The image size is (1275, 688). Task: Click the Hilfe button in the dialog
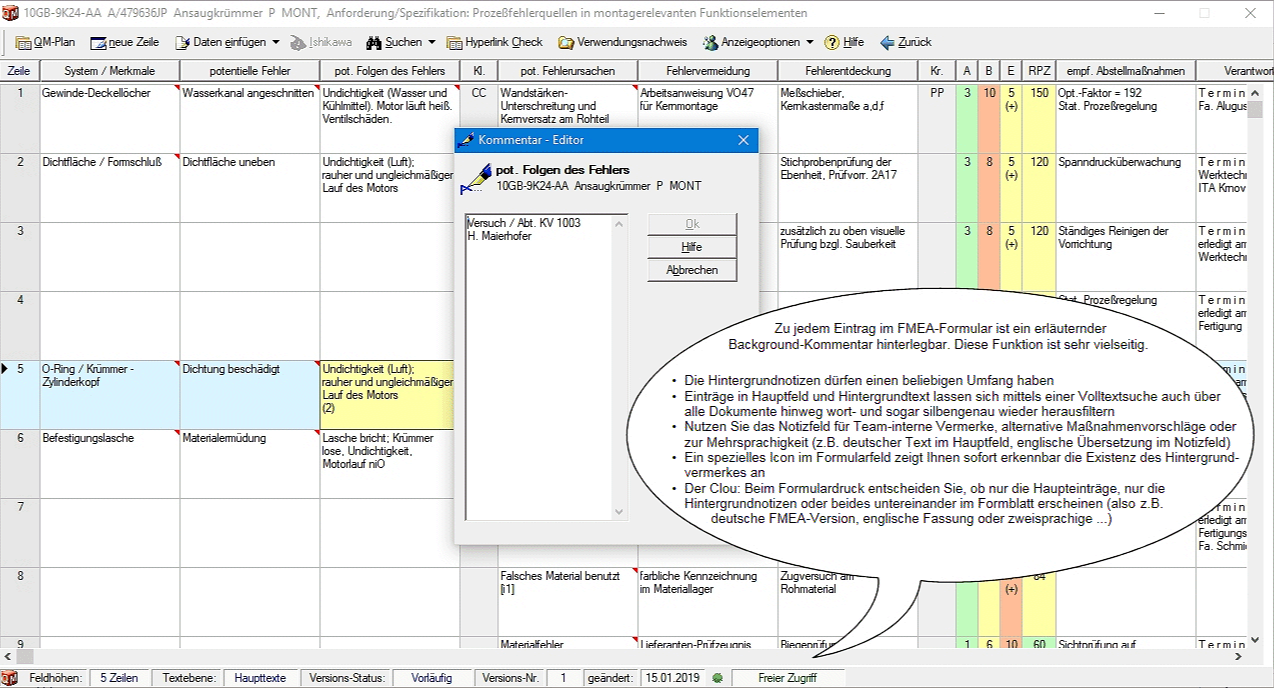pos(691,247)
